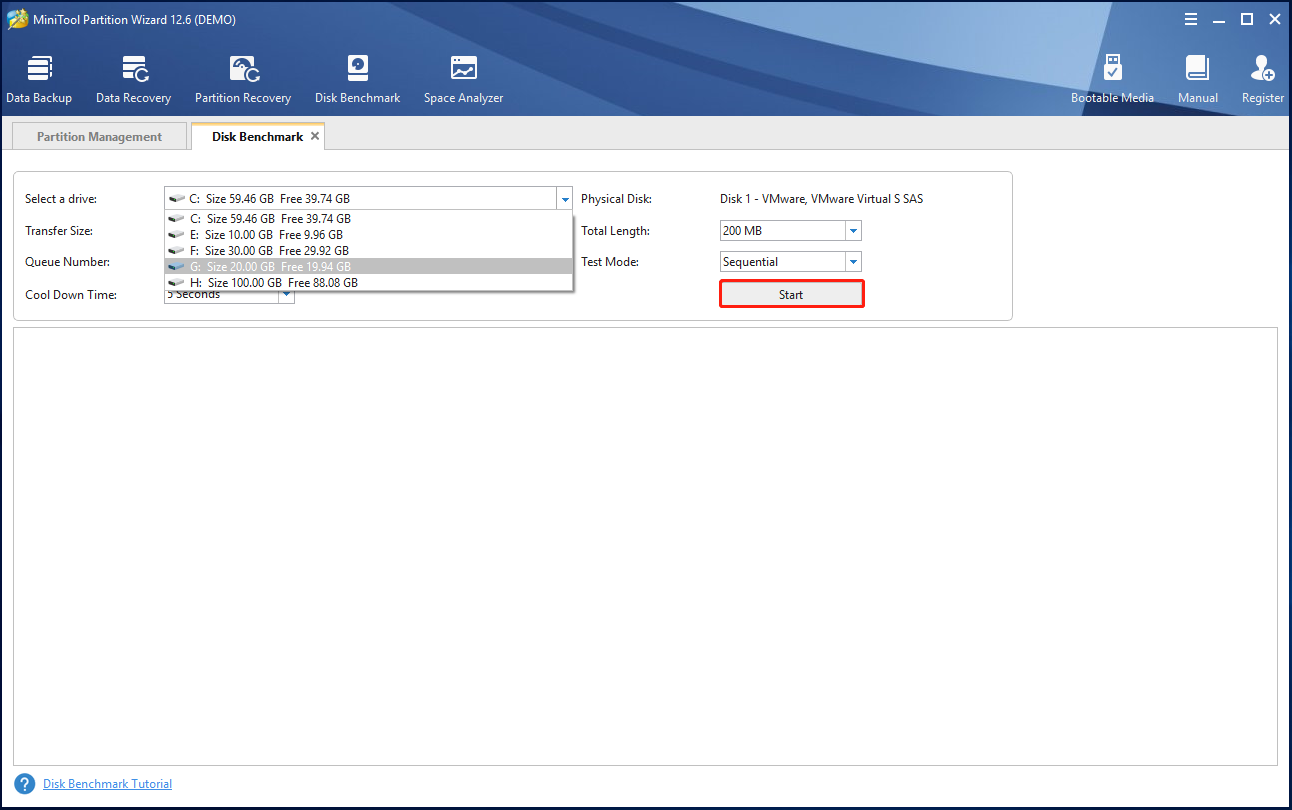Open the Disk Benchmark Tutorial link

107,784
